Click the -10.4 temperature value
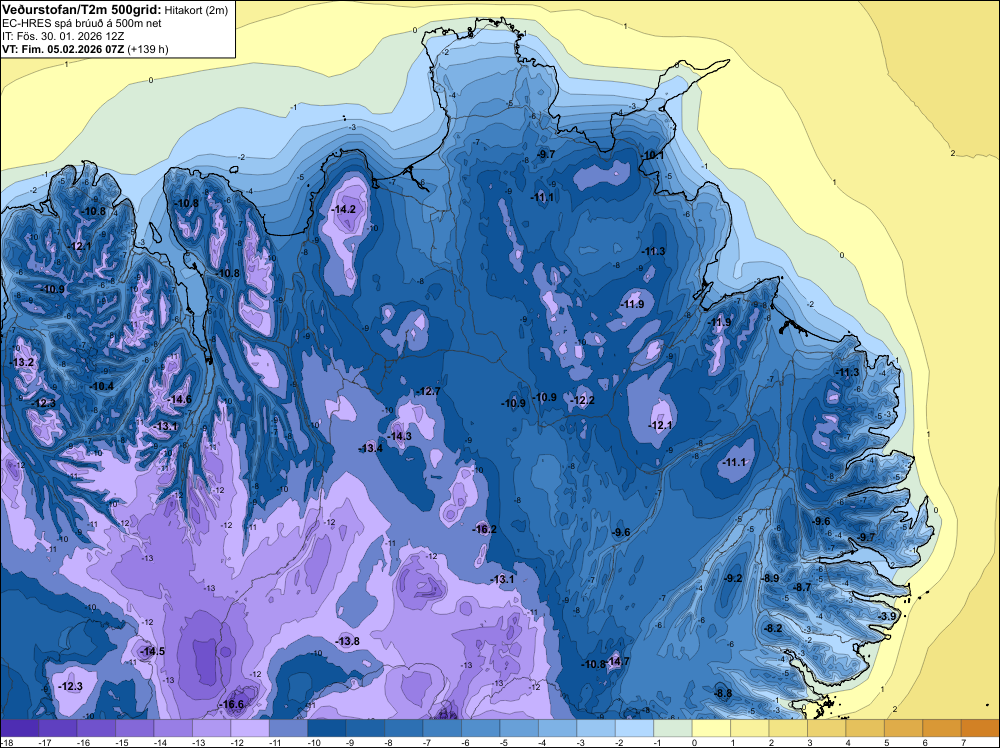 (x=101, y=386)
